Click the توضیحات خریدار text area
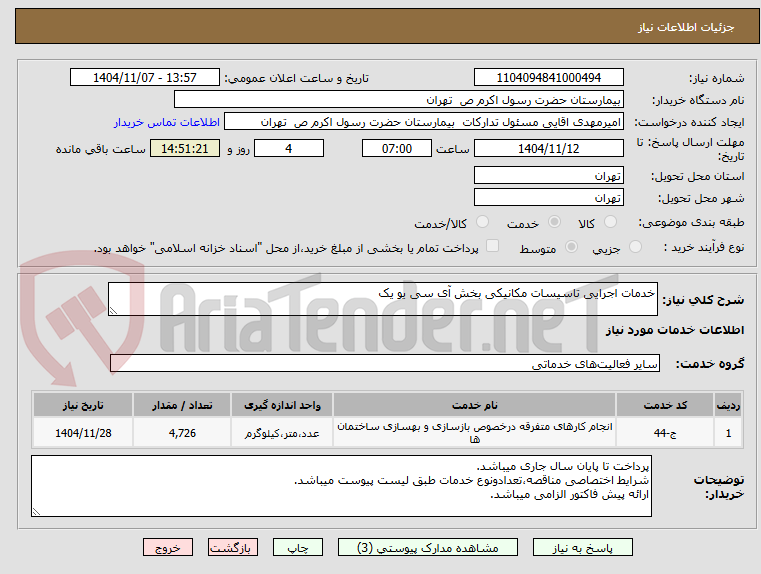761x574 pixels. pos(341,486)
